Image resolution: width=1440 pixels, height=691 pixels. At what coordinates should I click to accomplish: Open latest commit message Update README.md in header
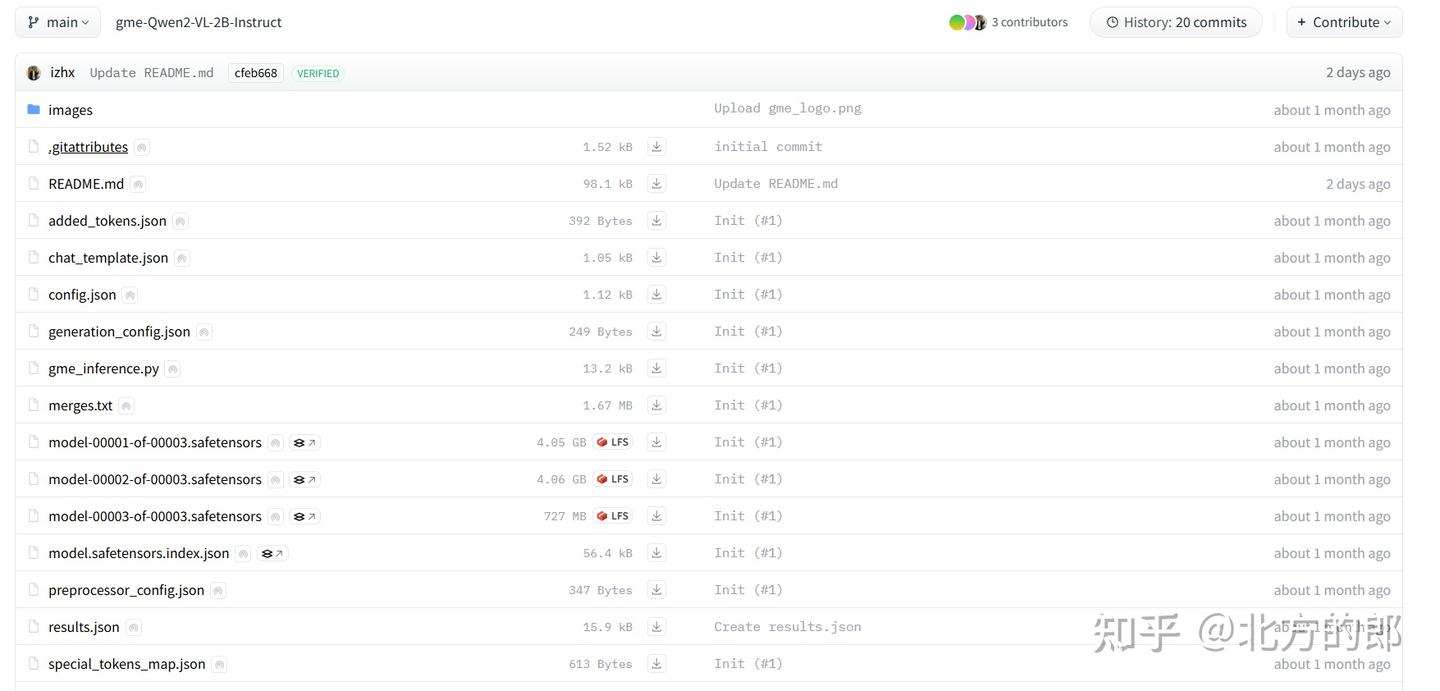(152, 73)
